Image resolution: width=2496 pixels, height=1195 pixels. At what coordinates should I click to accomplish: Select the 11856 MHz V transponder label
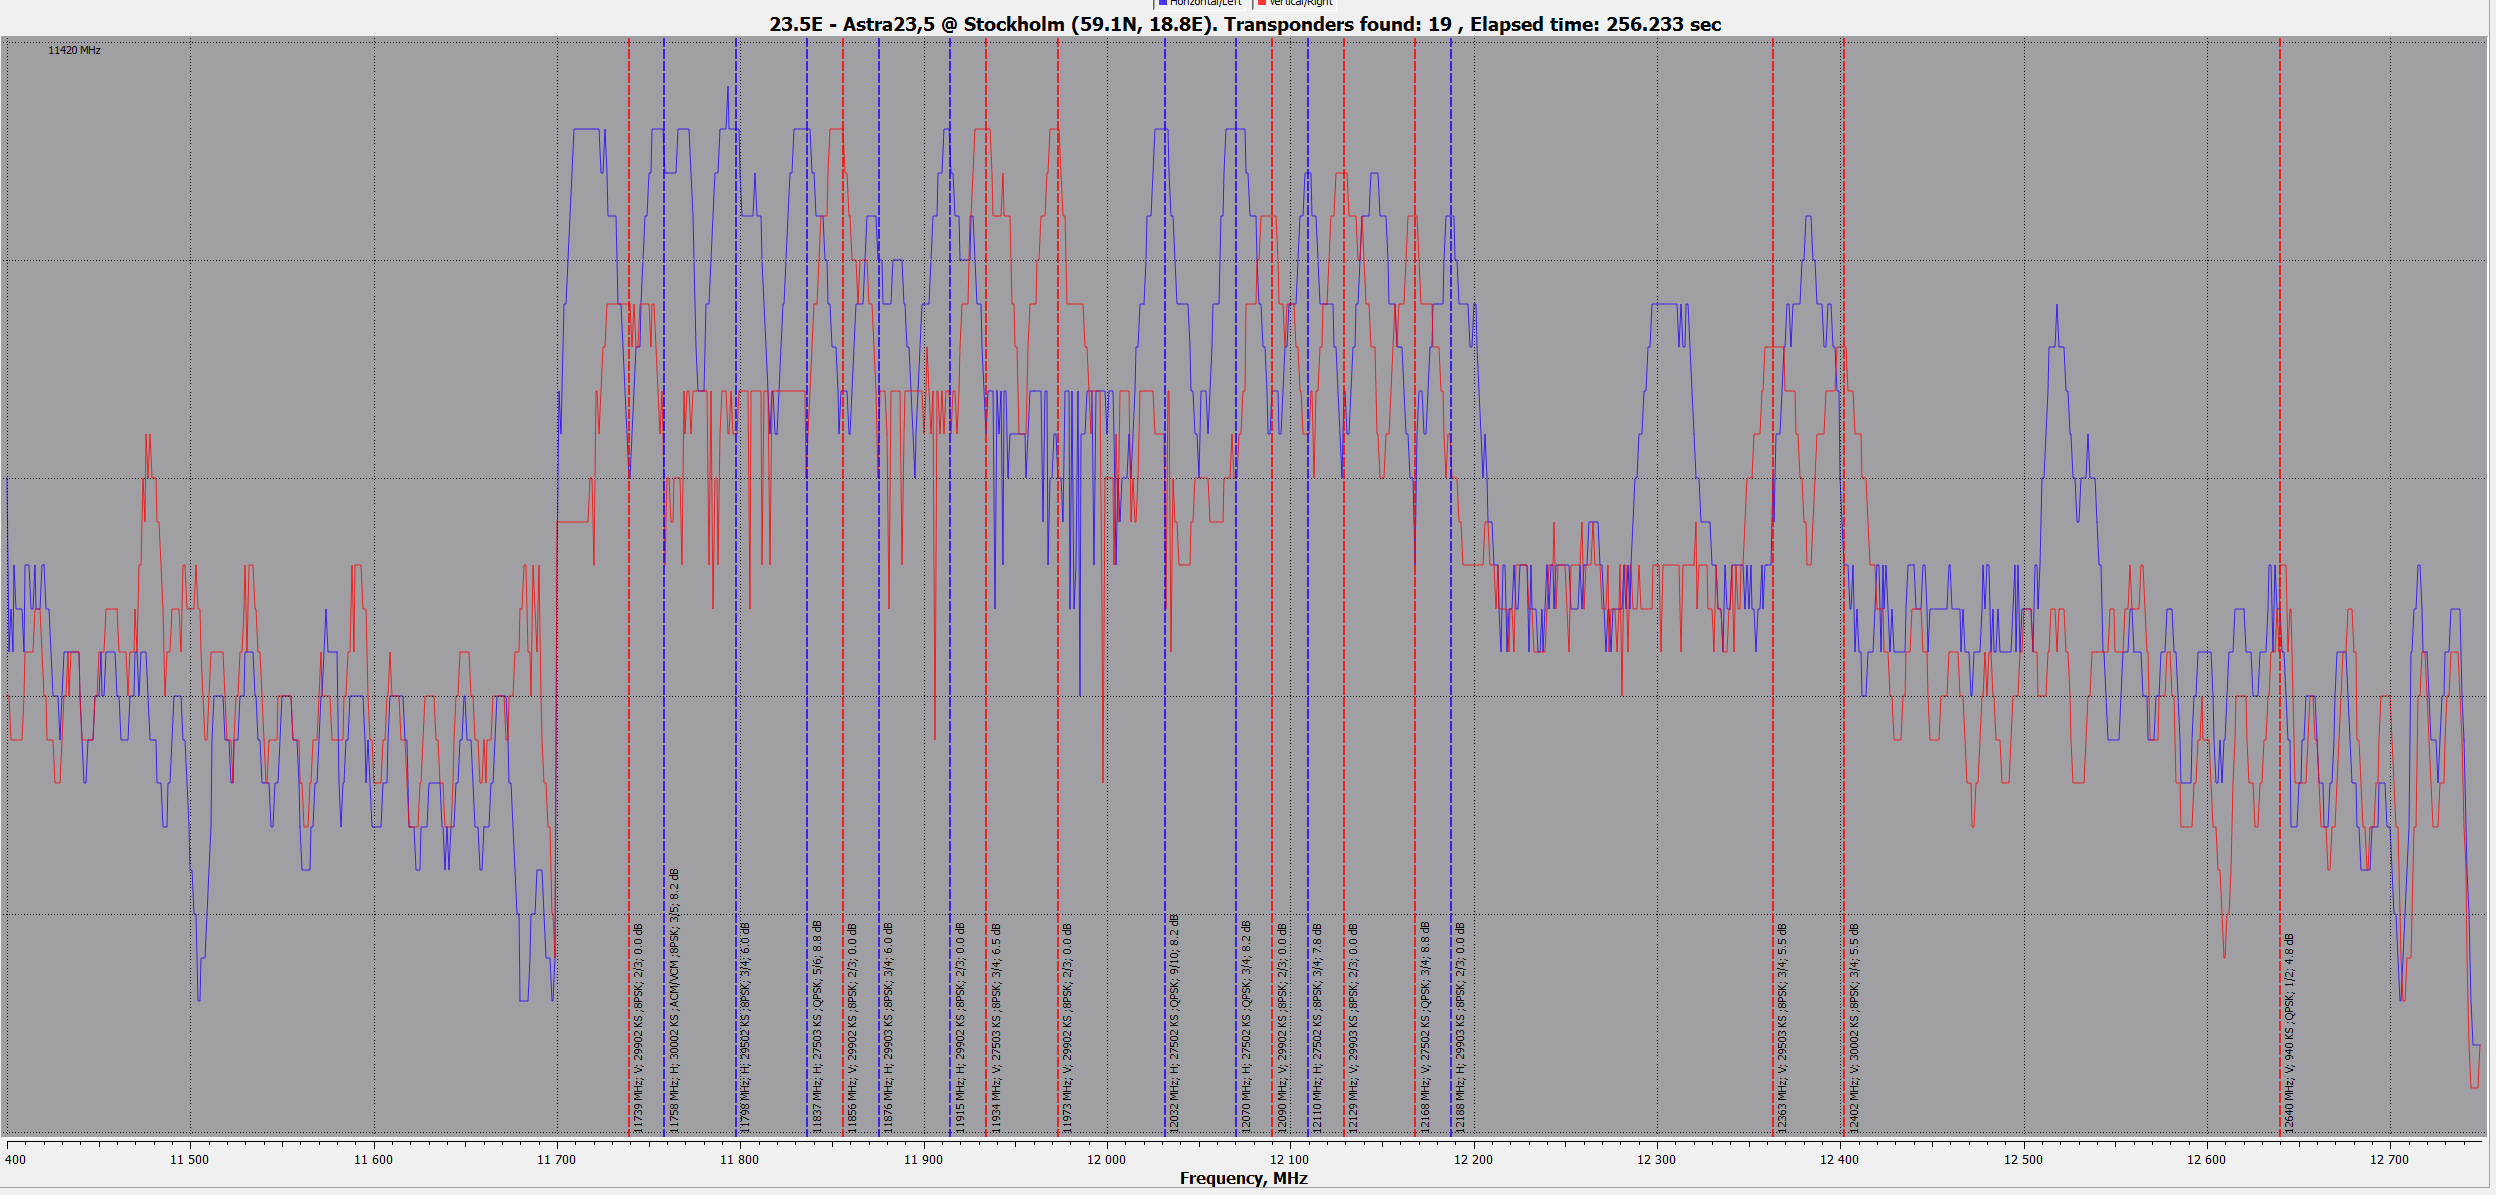click(x=852, y=1028)
